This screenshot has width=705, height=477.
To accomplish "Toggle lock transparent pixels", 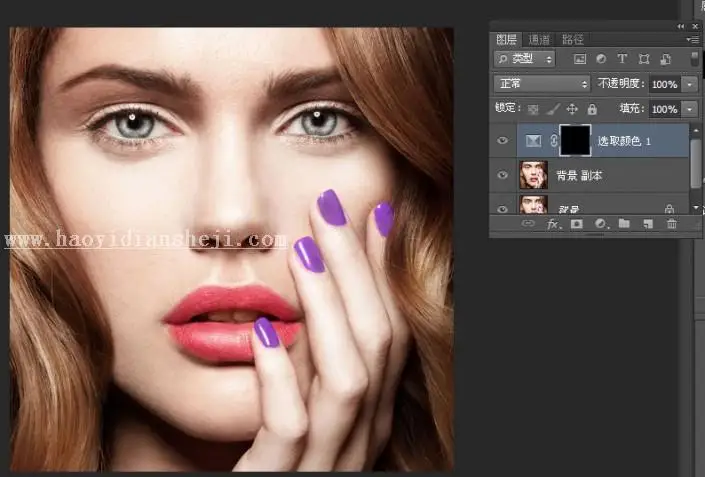I will pos(533,109).
